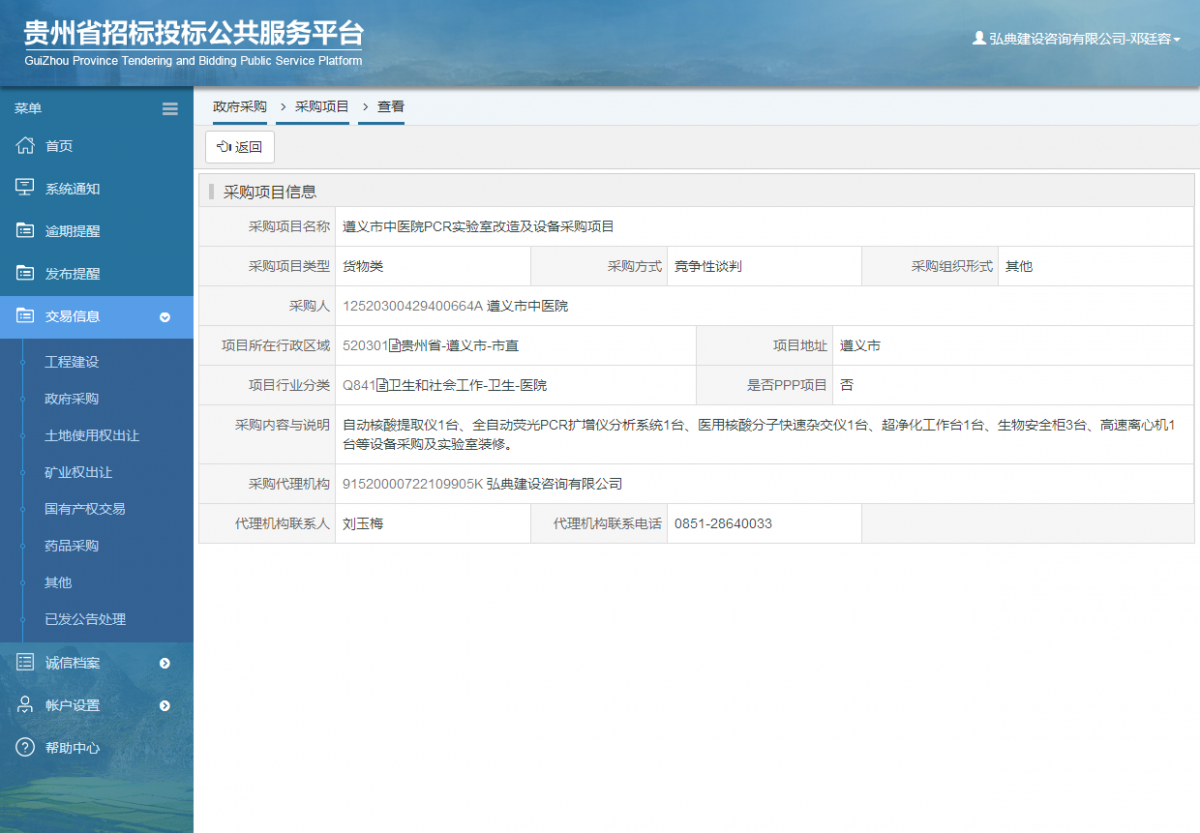This screenshot has width=1200, height=833.
Task: Open 系统通知 via its monitor icon
Action: (x=24, y=188)
